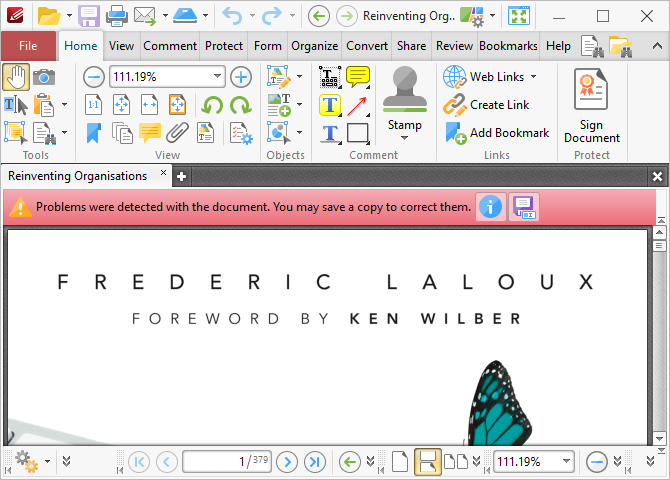Select the Reinventing Organisations document tab
Viewport: 670px width, 480px height.
[x=78, y=176]
